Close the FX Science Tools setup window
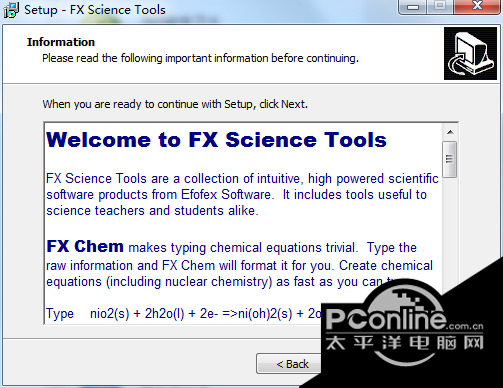This screenshot has width=503, height=388. (477, 6)
